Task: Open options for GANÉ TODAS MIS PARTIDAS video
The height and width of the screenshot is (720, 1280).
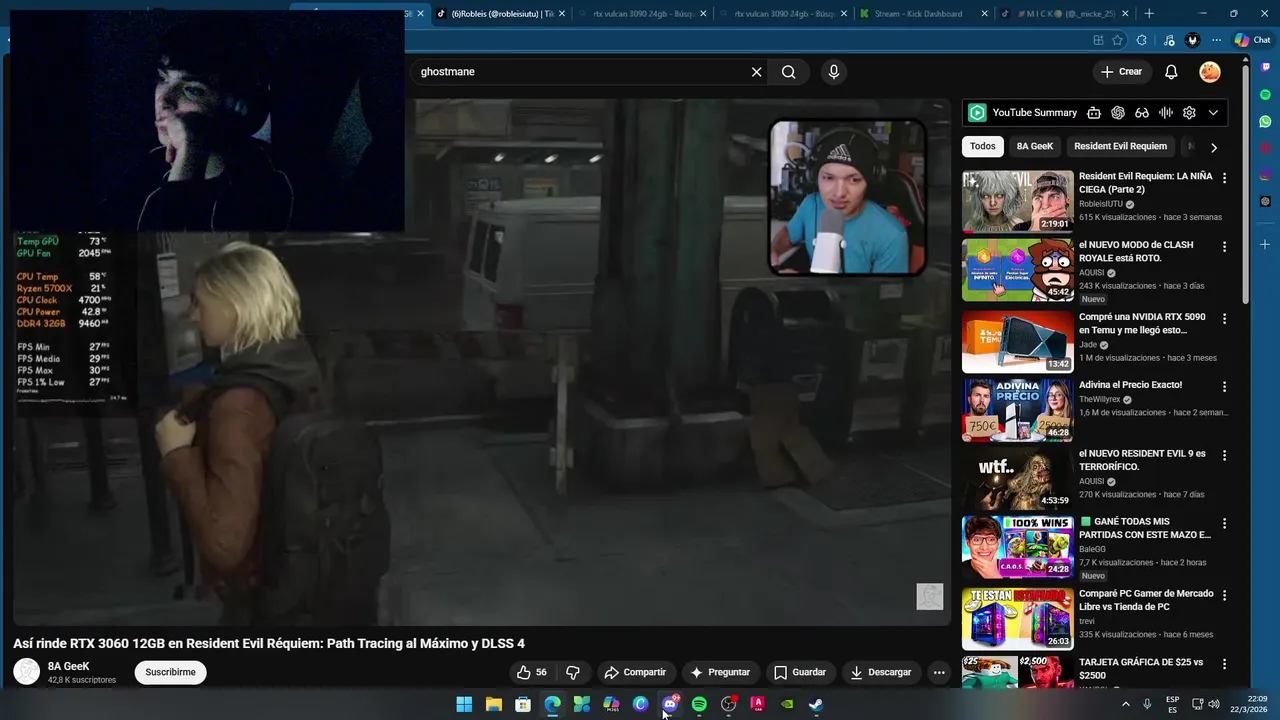Action: pyautogui.click(x=1224, y=523)
